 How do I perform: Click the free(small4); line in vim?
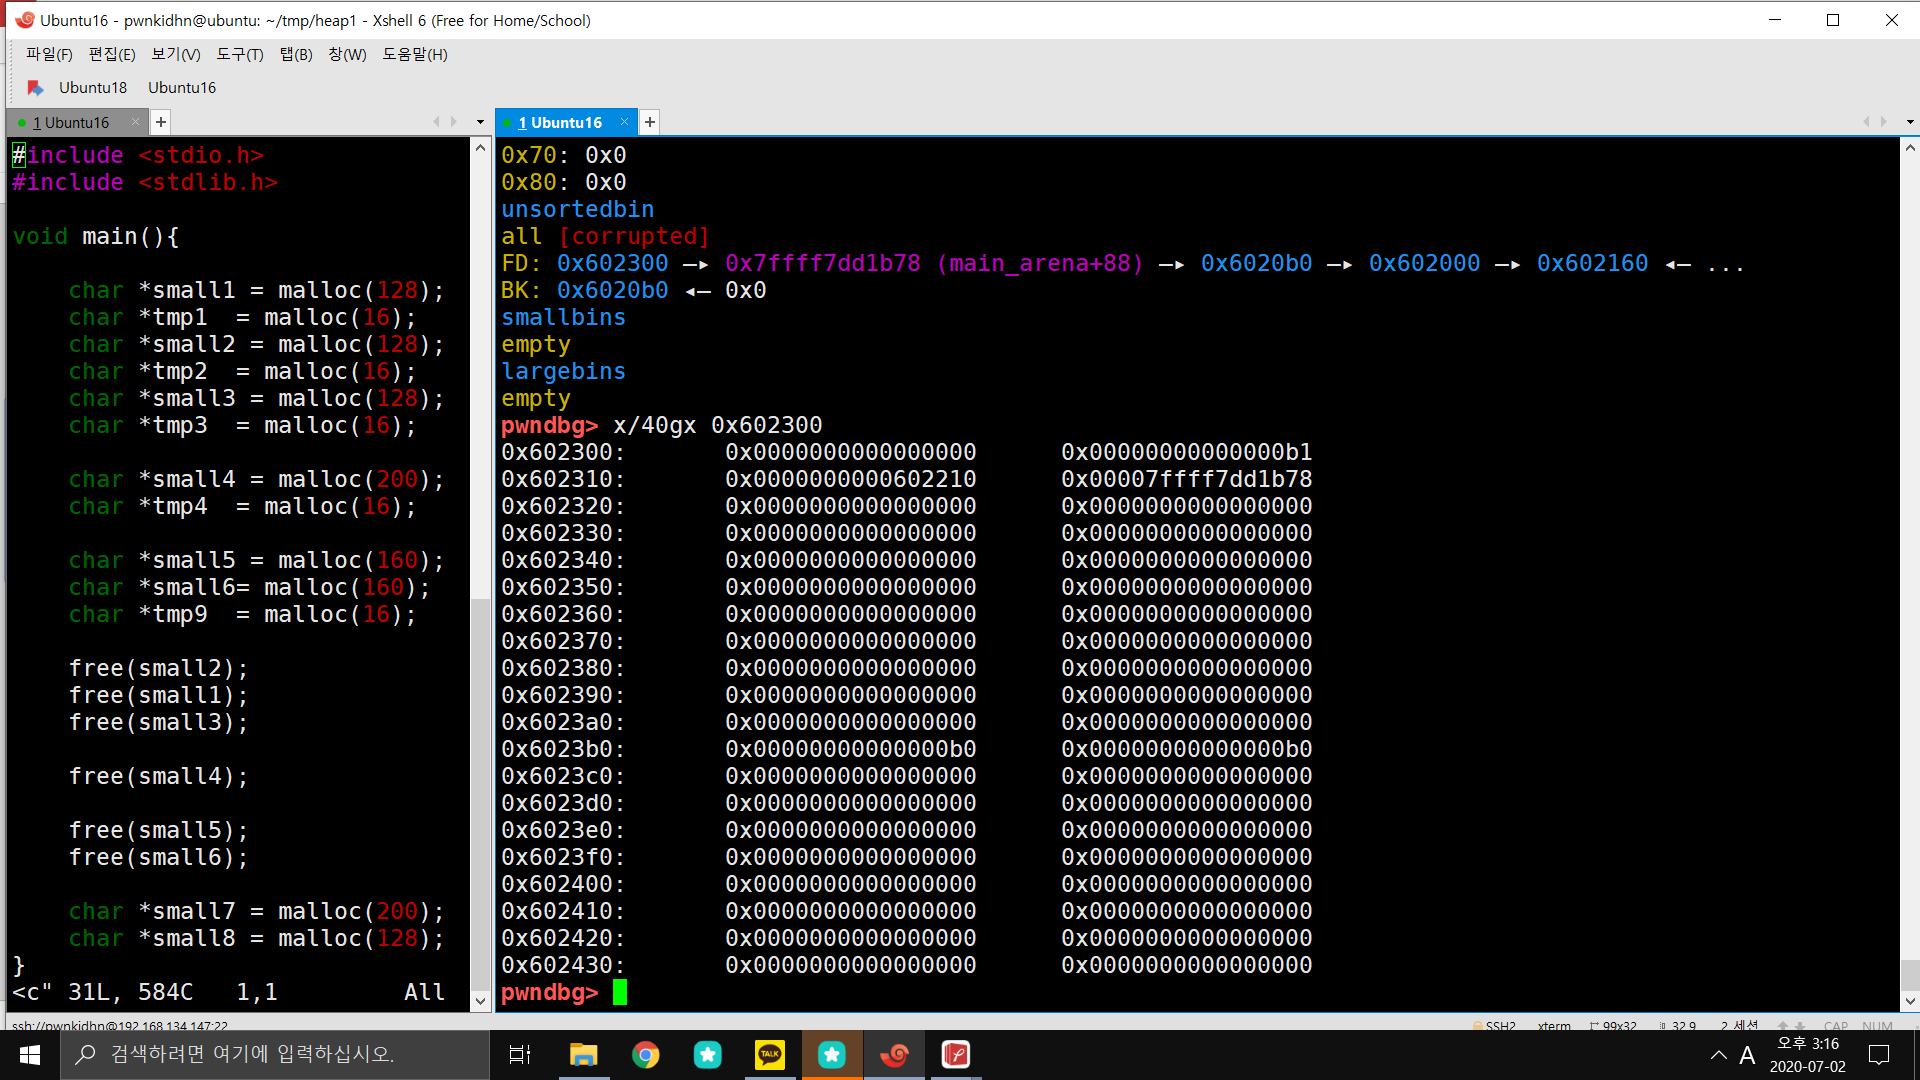tap(158, 776)
